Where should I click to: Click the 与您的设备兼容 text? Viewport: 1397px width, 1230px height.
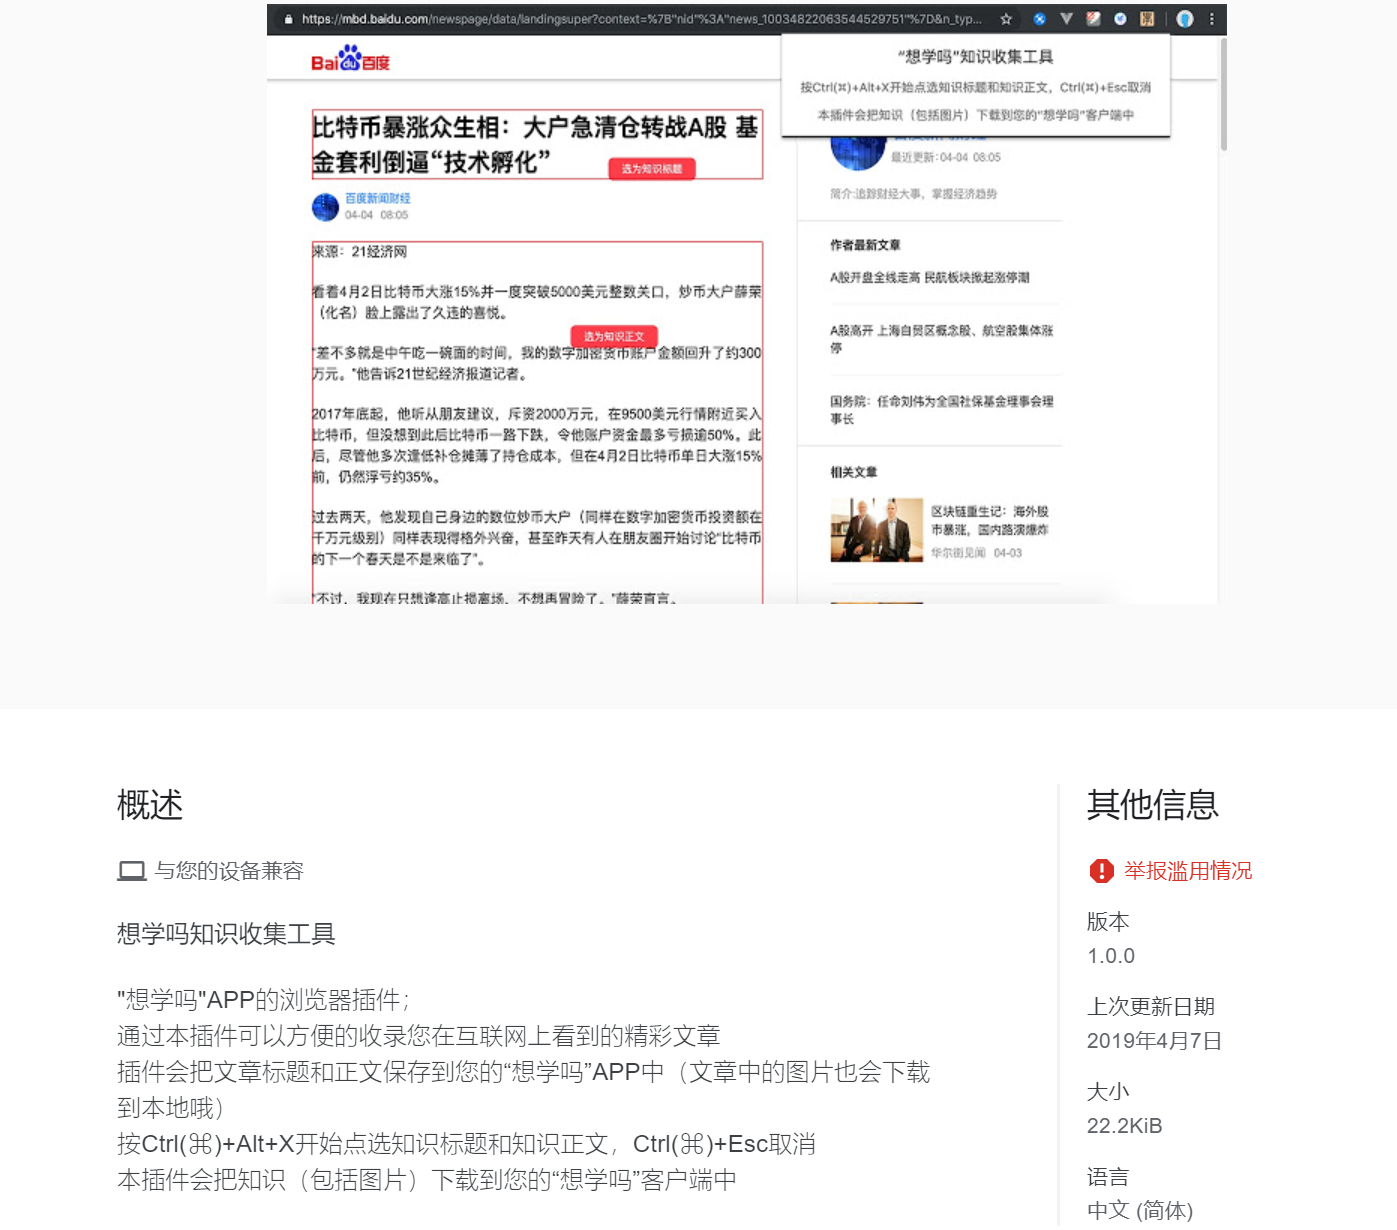[x=229, y=871]
